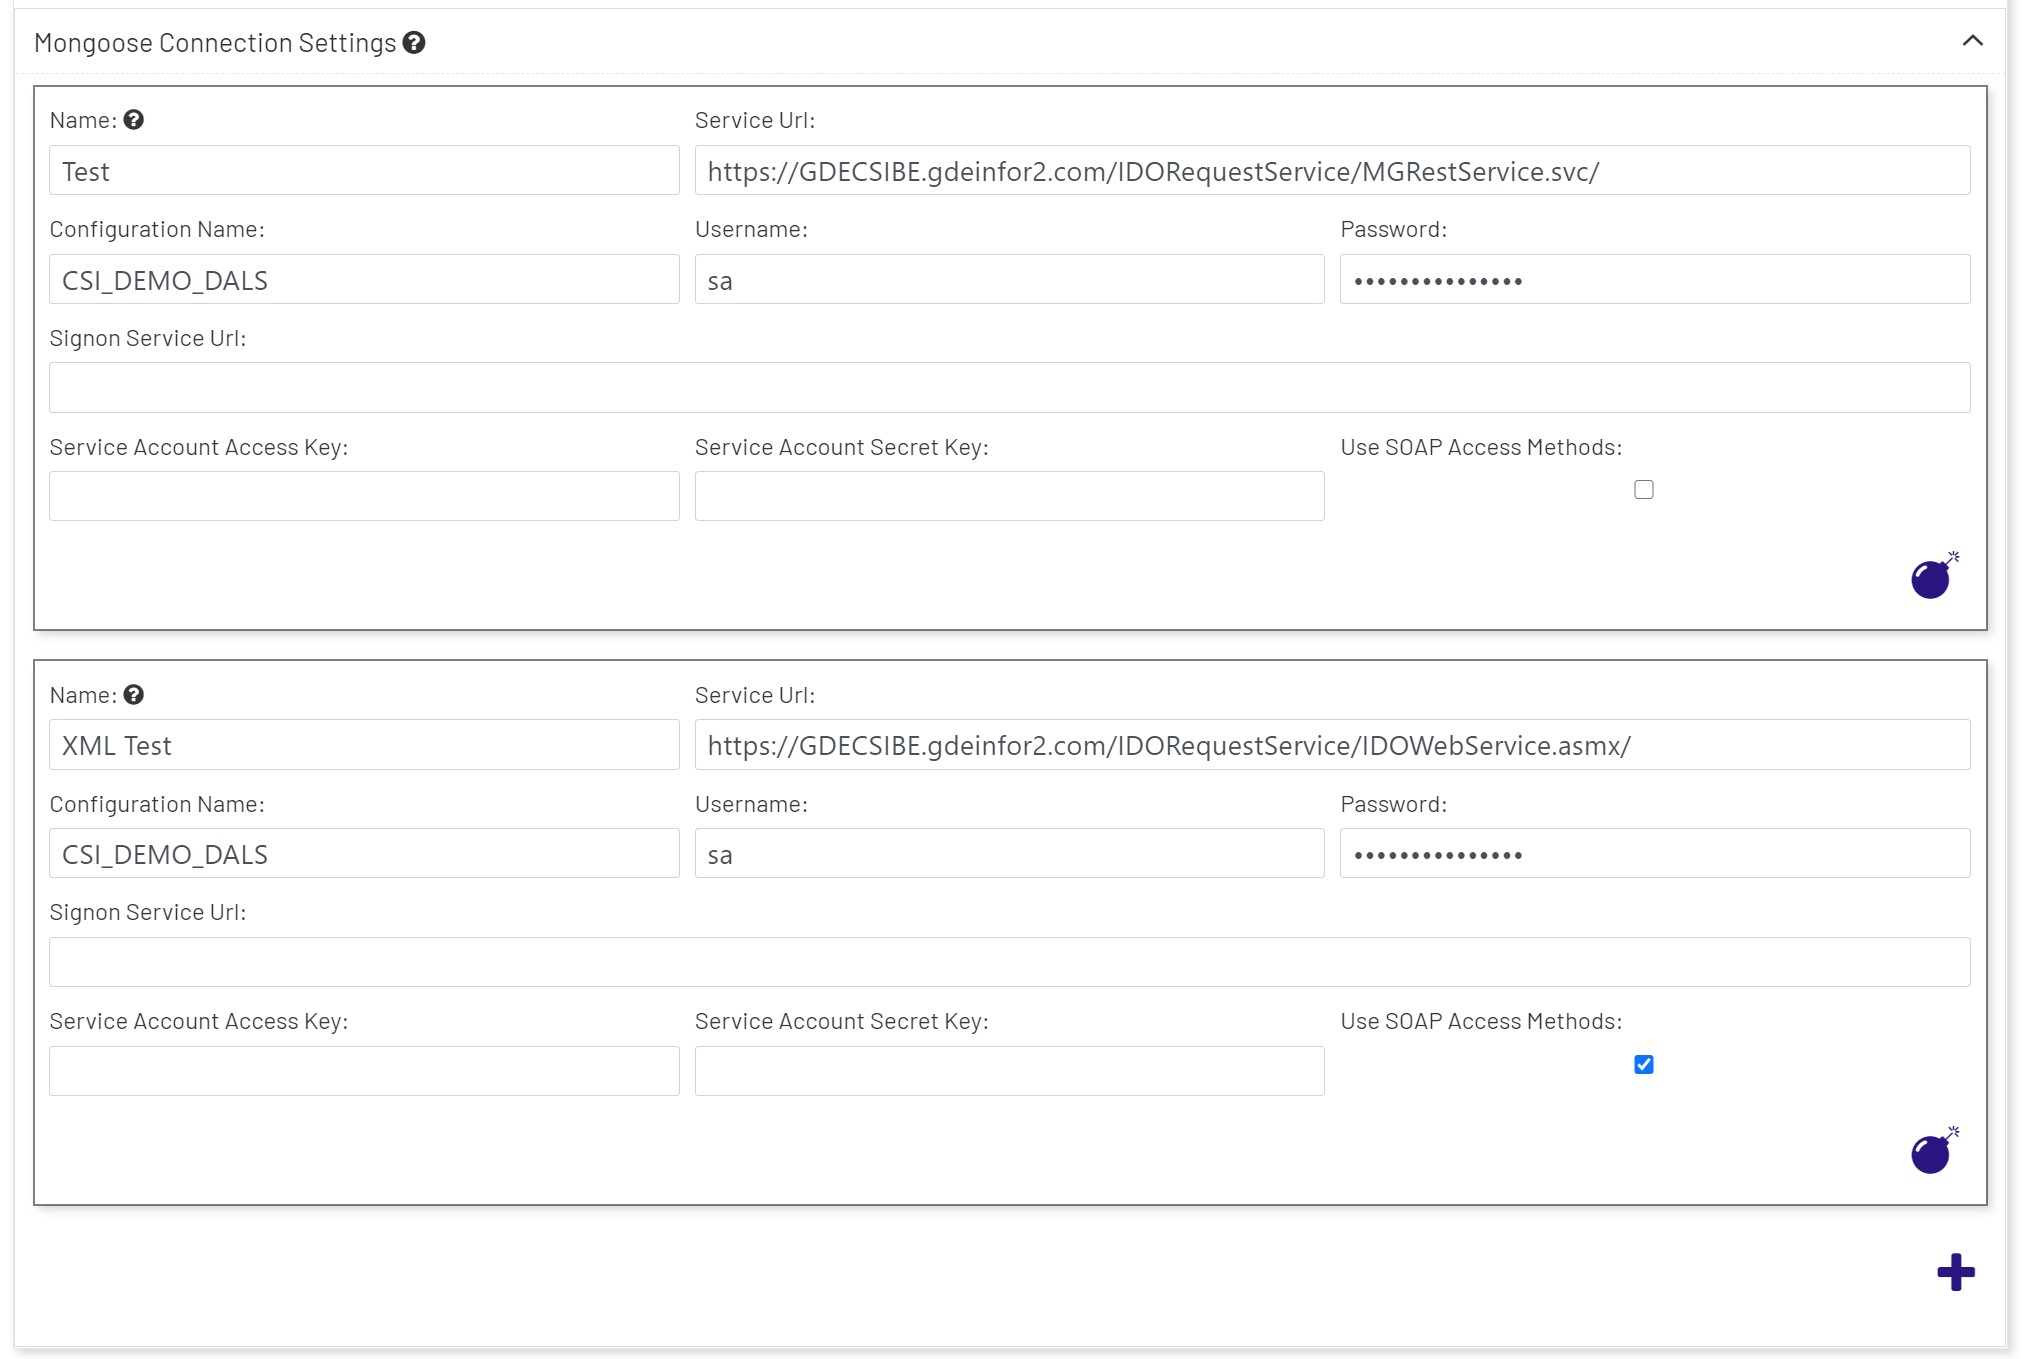
Task: Uncheck SOAP Access Methods for XML Test
Action: pos(1643,1065)
